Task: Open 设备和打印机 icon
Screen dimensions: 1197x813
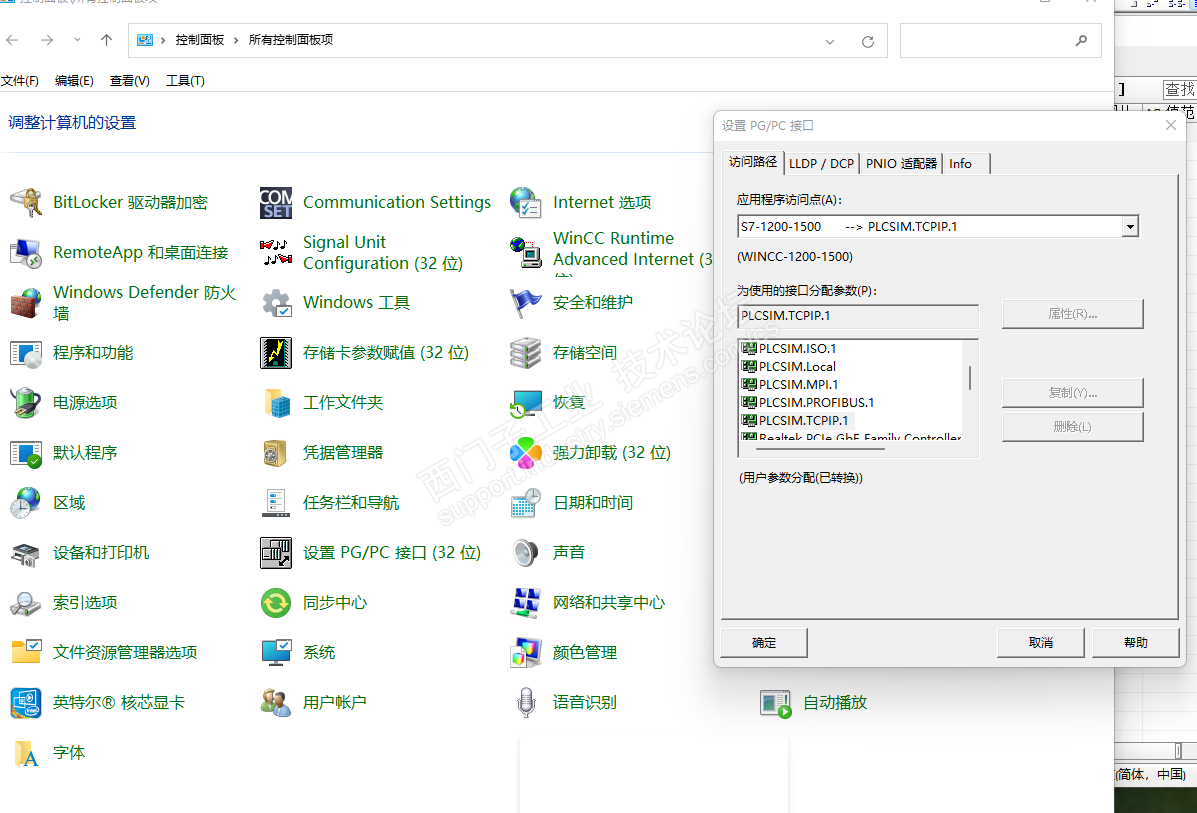Action: pos(26,553)
